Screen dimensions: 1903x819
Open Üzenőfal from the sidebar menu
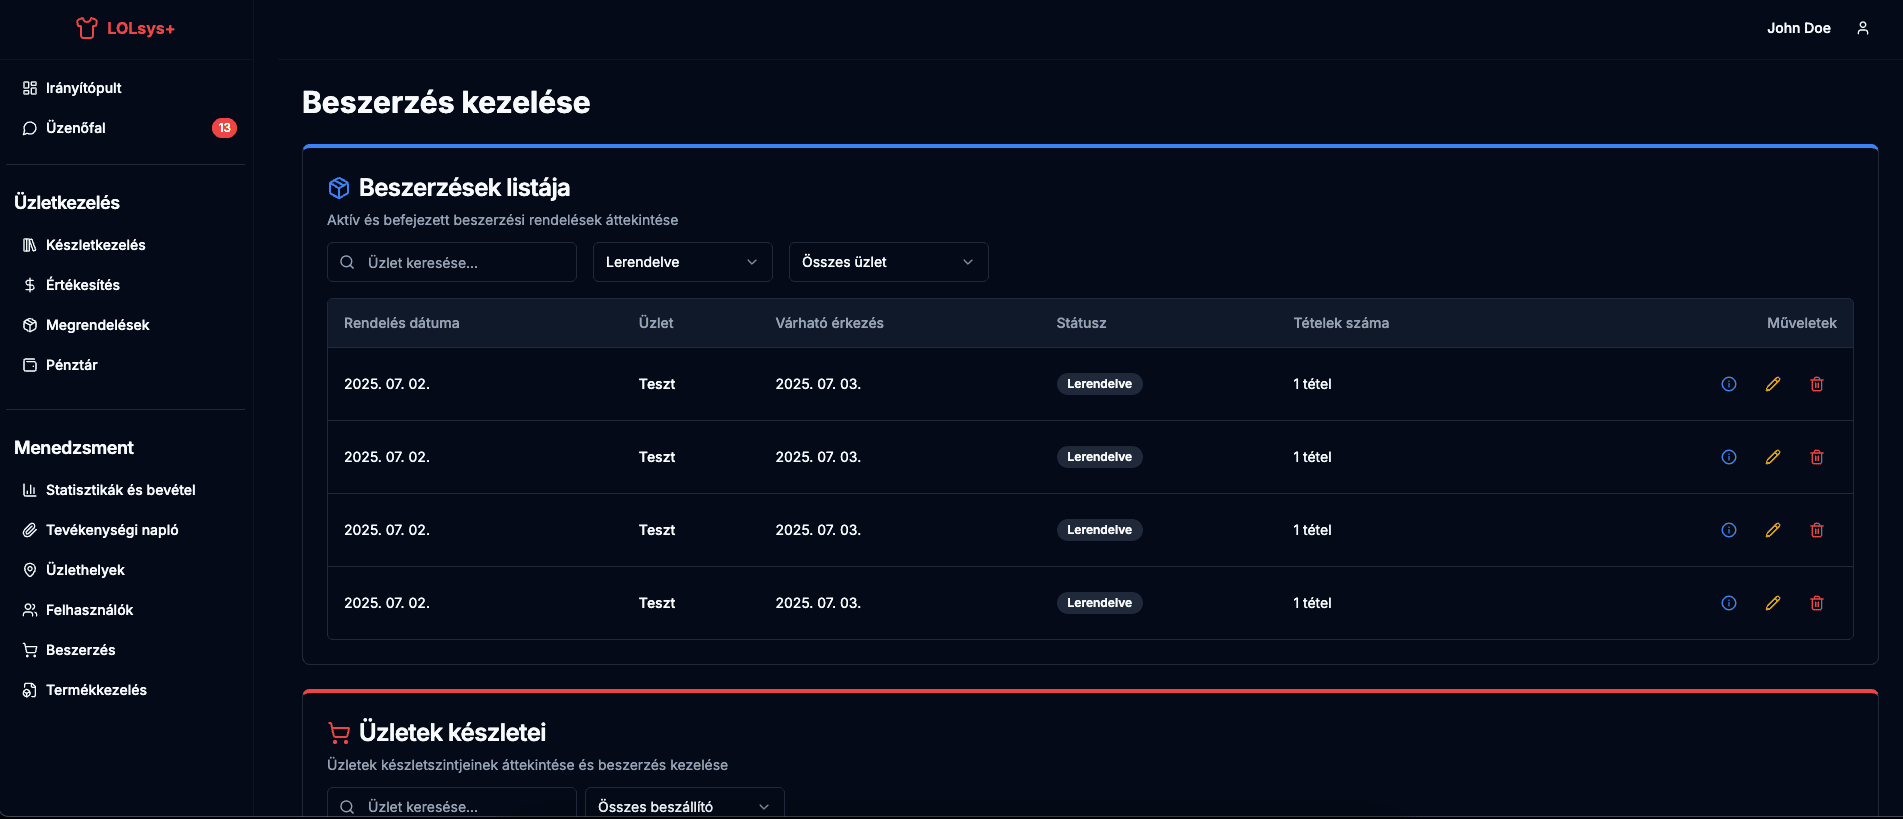[x=76, y=128]
